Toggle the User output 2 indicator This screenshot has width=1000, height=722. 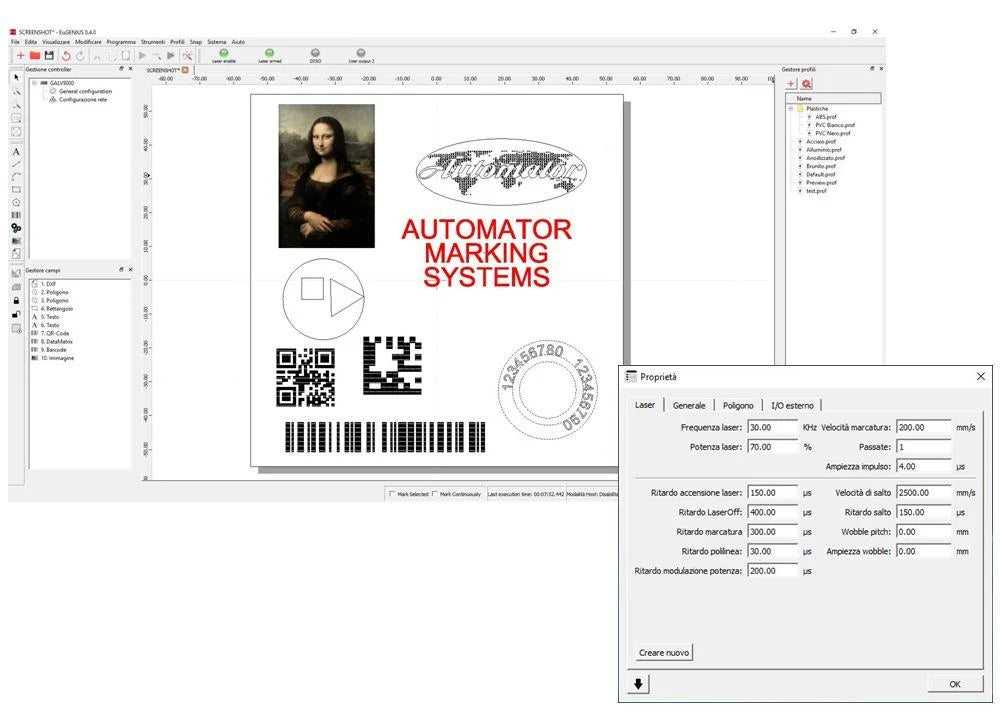tap(361, 53)
